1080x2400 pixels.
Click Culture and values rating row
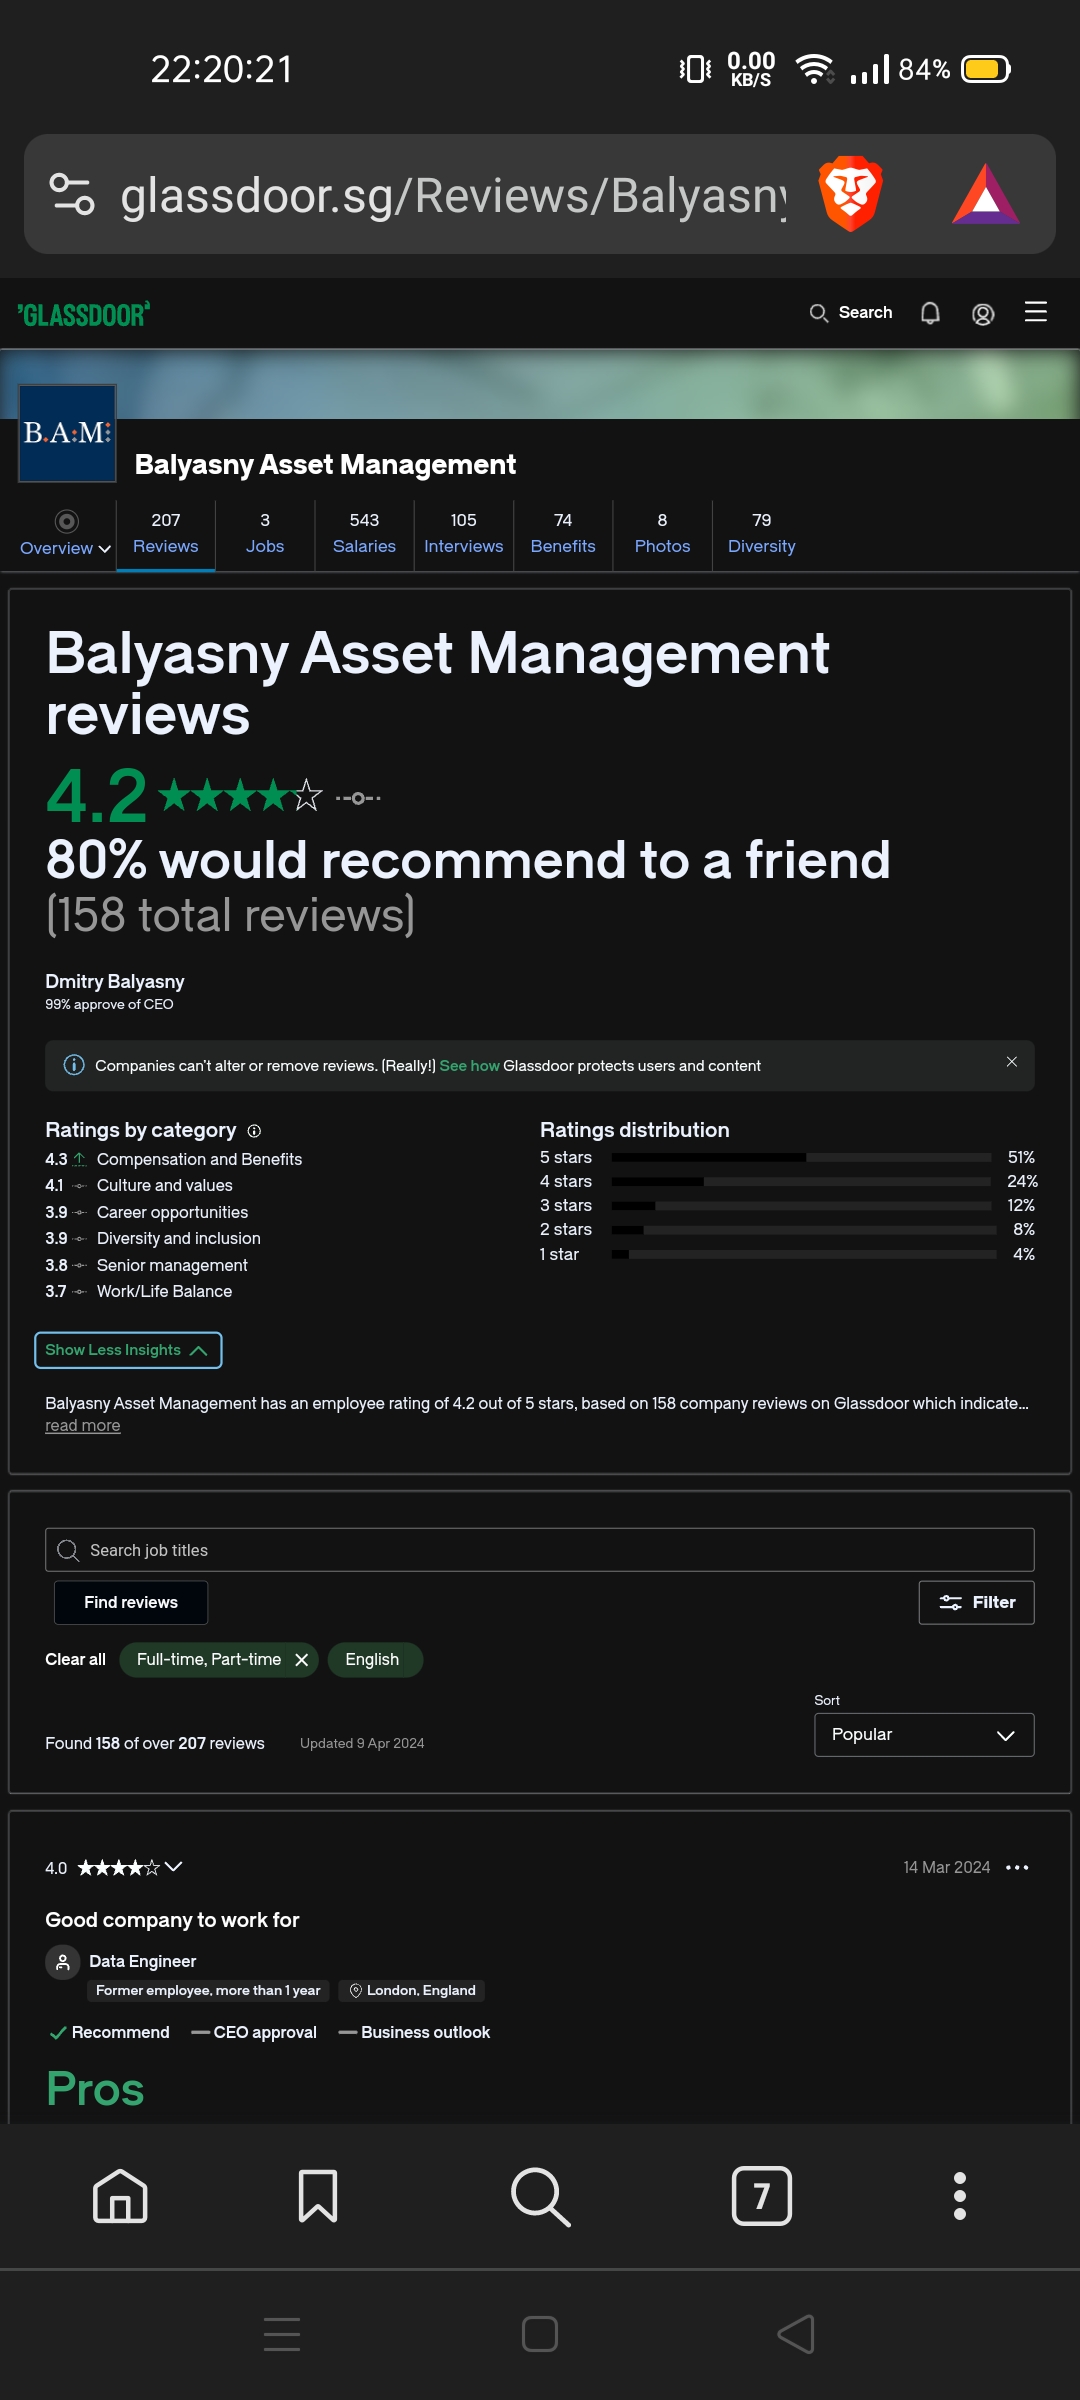[x=139, y=1185]
